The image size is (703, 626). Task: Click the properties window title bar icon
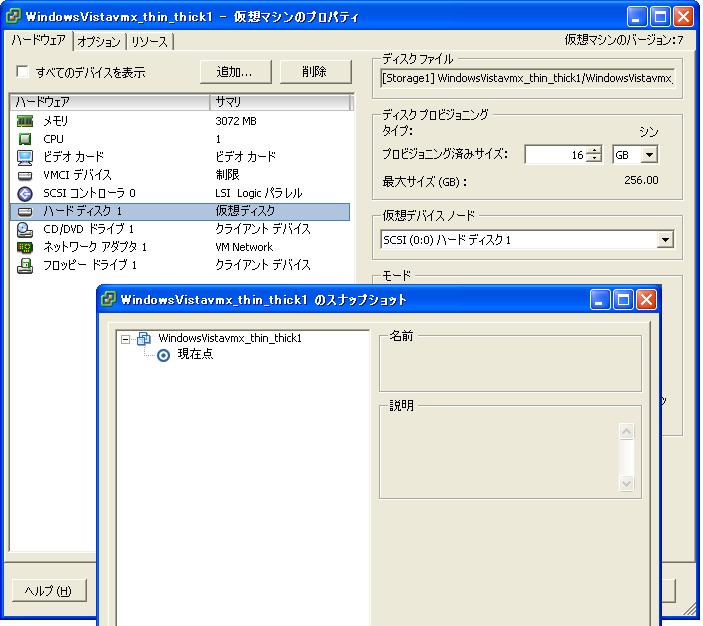(13, 16)
